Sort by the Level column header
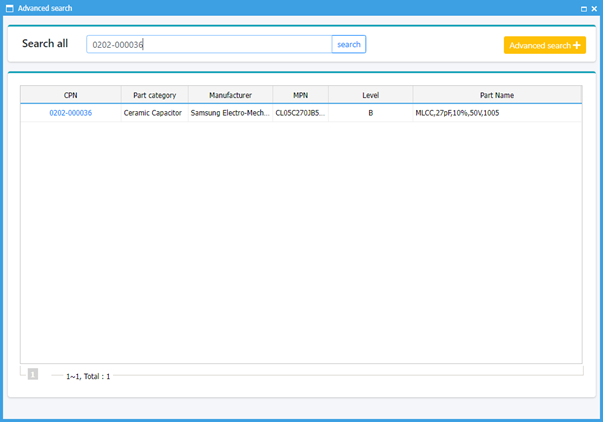The width and height of the screenshot is (603, 422). 370,95
